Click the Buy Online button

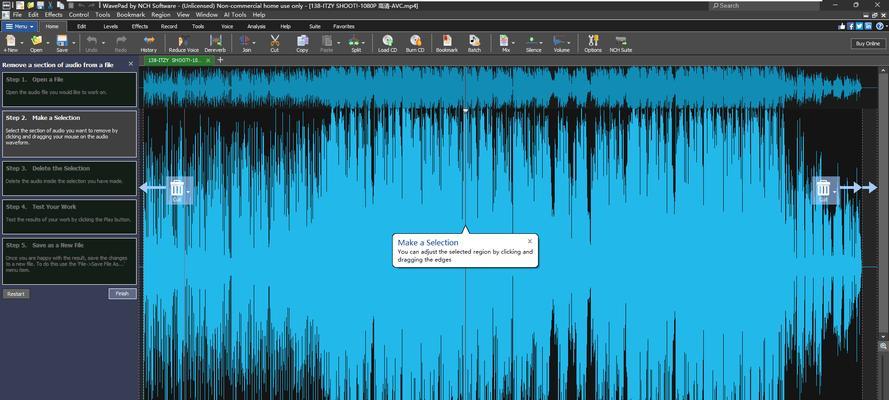pyautogui.click(x=868, y=44)
